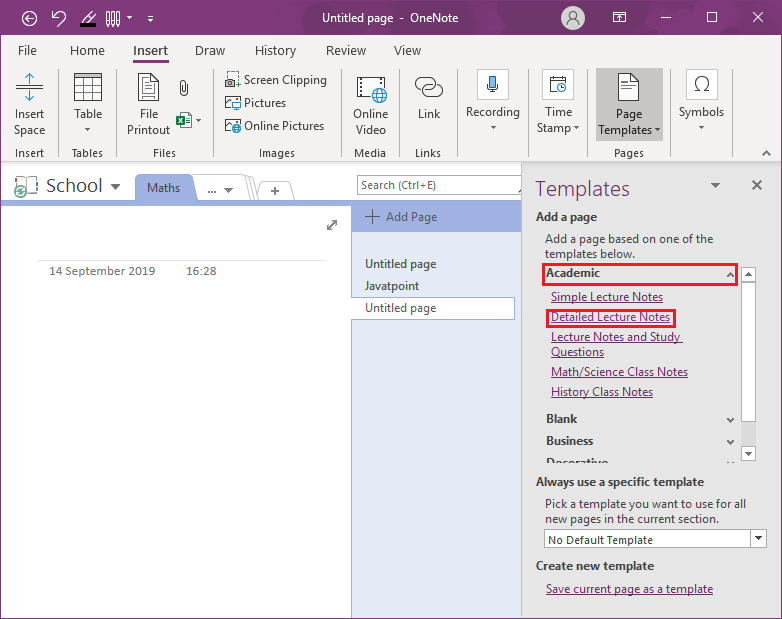This screenshot has width=782, height=619.
Task: Open the Spreadsheet dropdown arrow
Action: (198, 120)
